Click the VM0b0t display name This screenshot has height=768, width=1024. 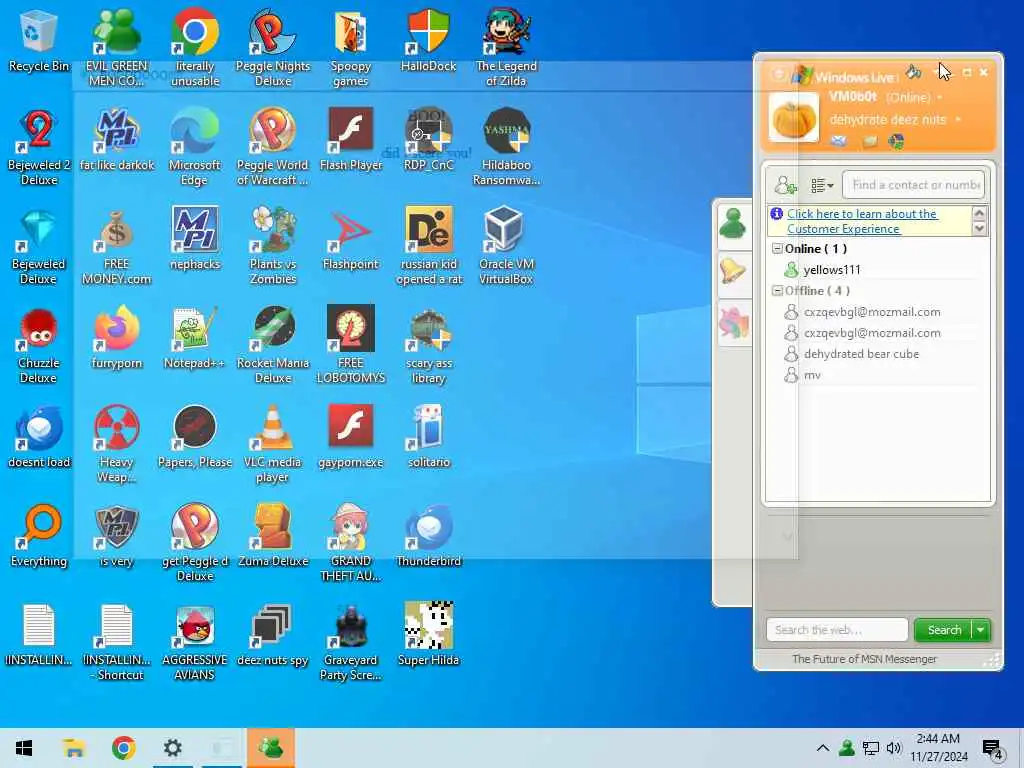[853, 97]
